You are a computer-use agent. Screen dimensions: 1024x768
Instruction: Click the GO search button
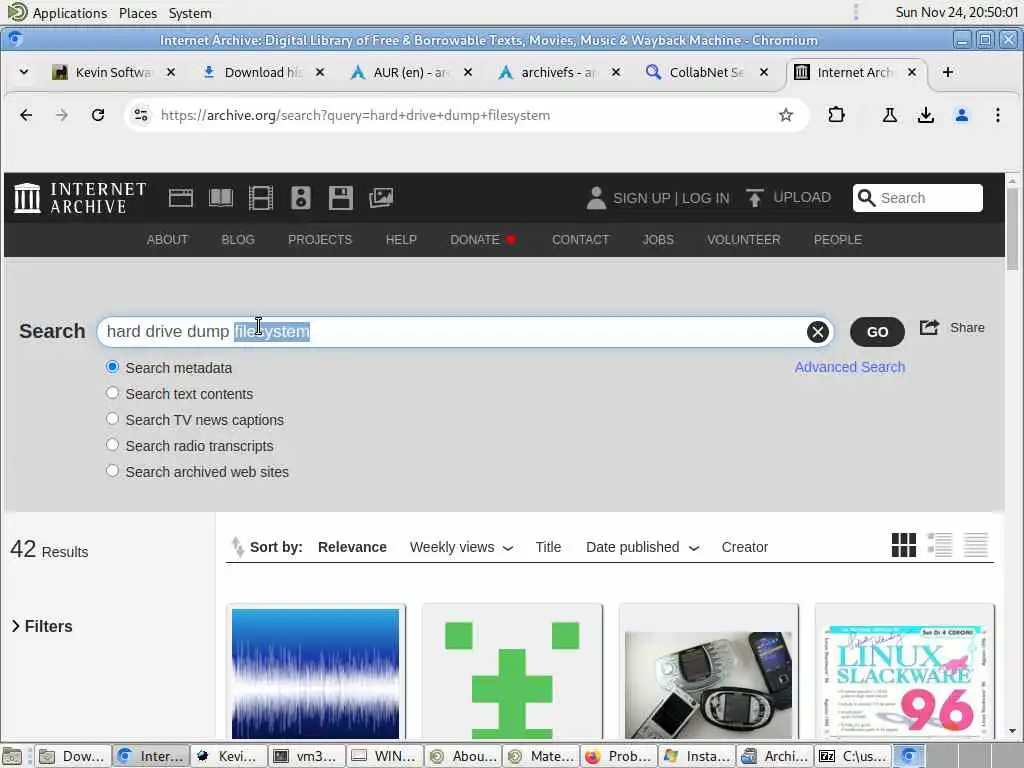pos(877,332)
